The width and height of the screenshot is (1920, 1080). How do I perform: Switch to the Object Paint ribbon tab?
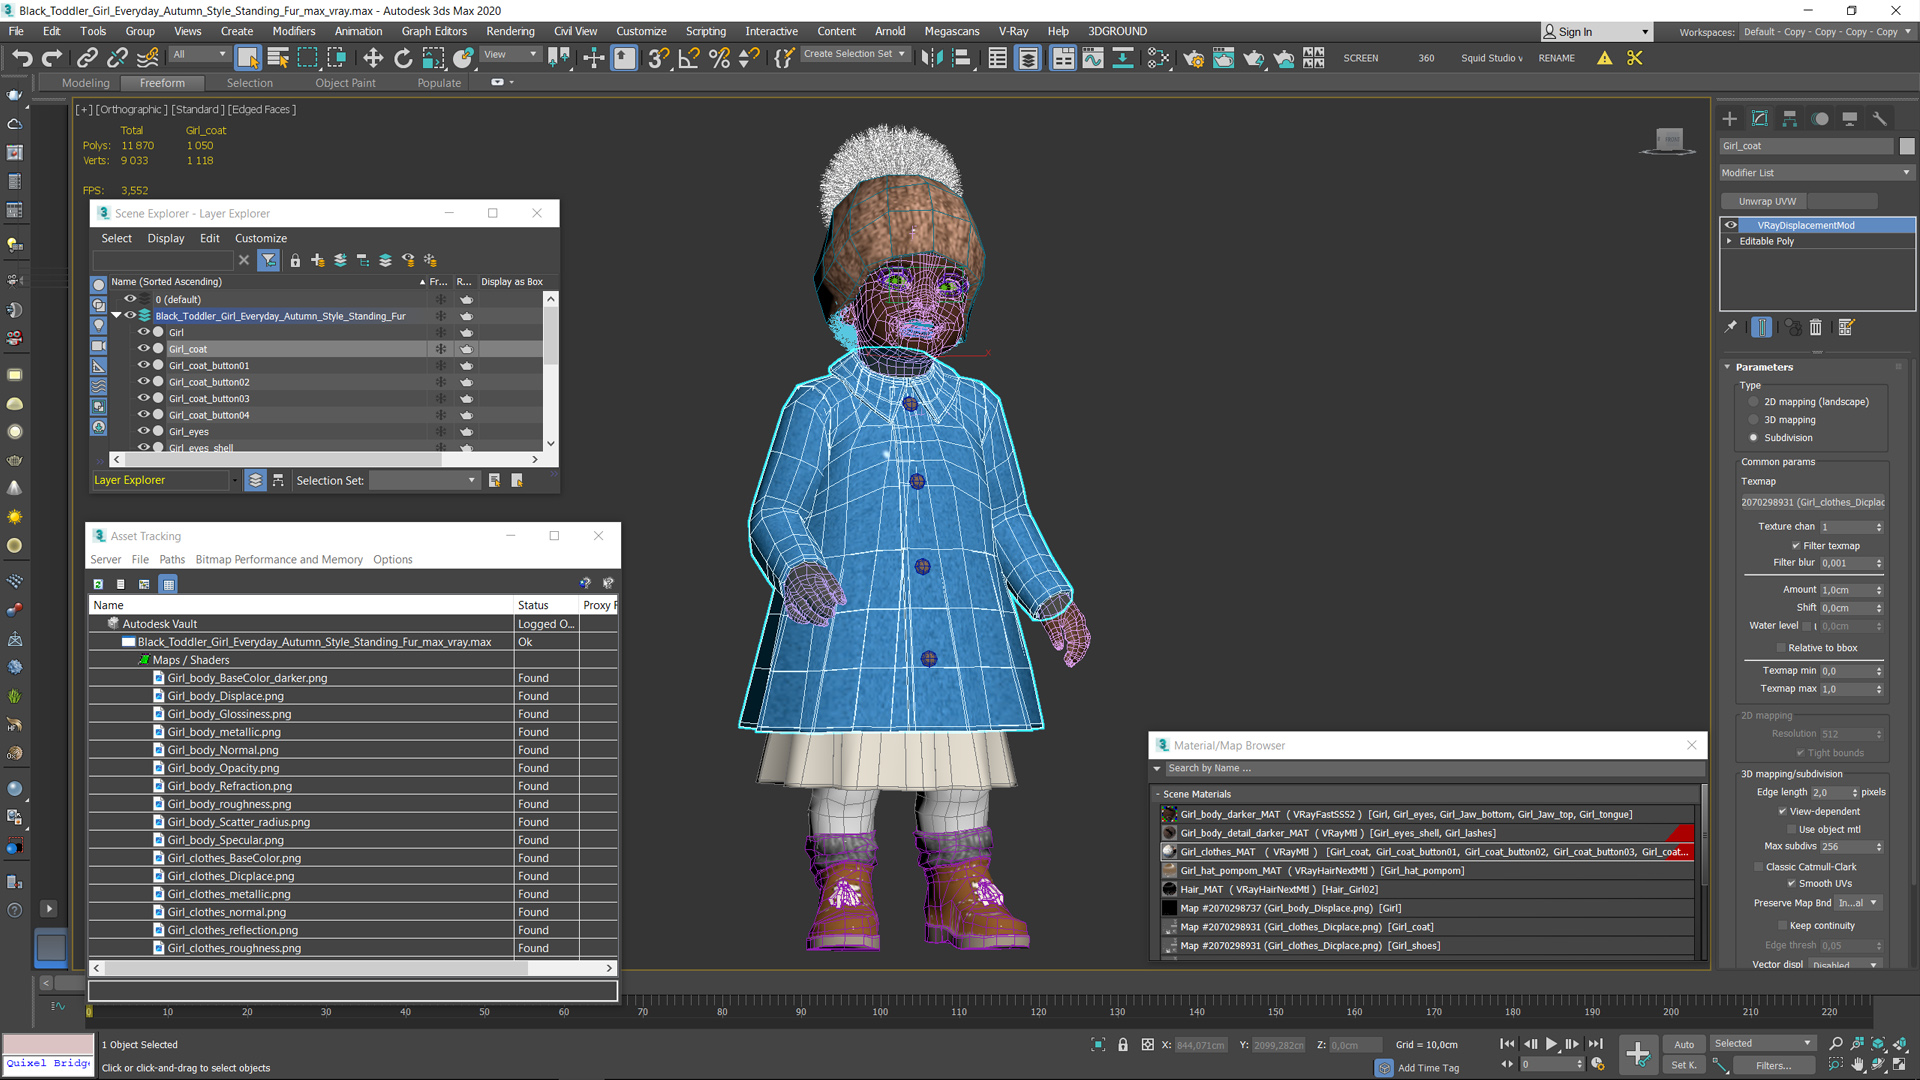346,83
